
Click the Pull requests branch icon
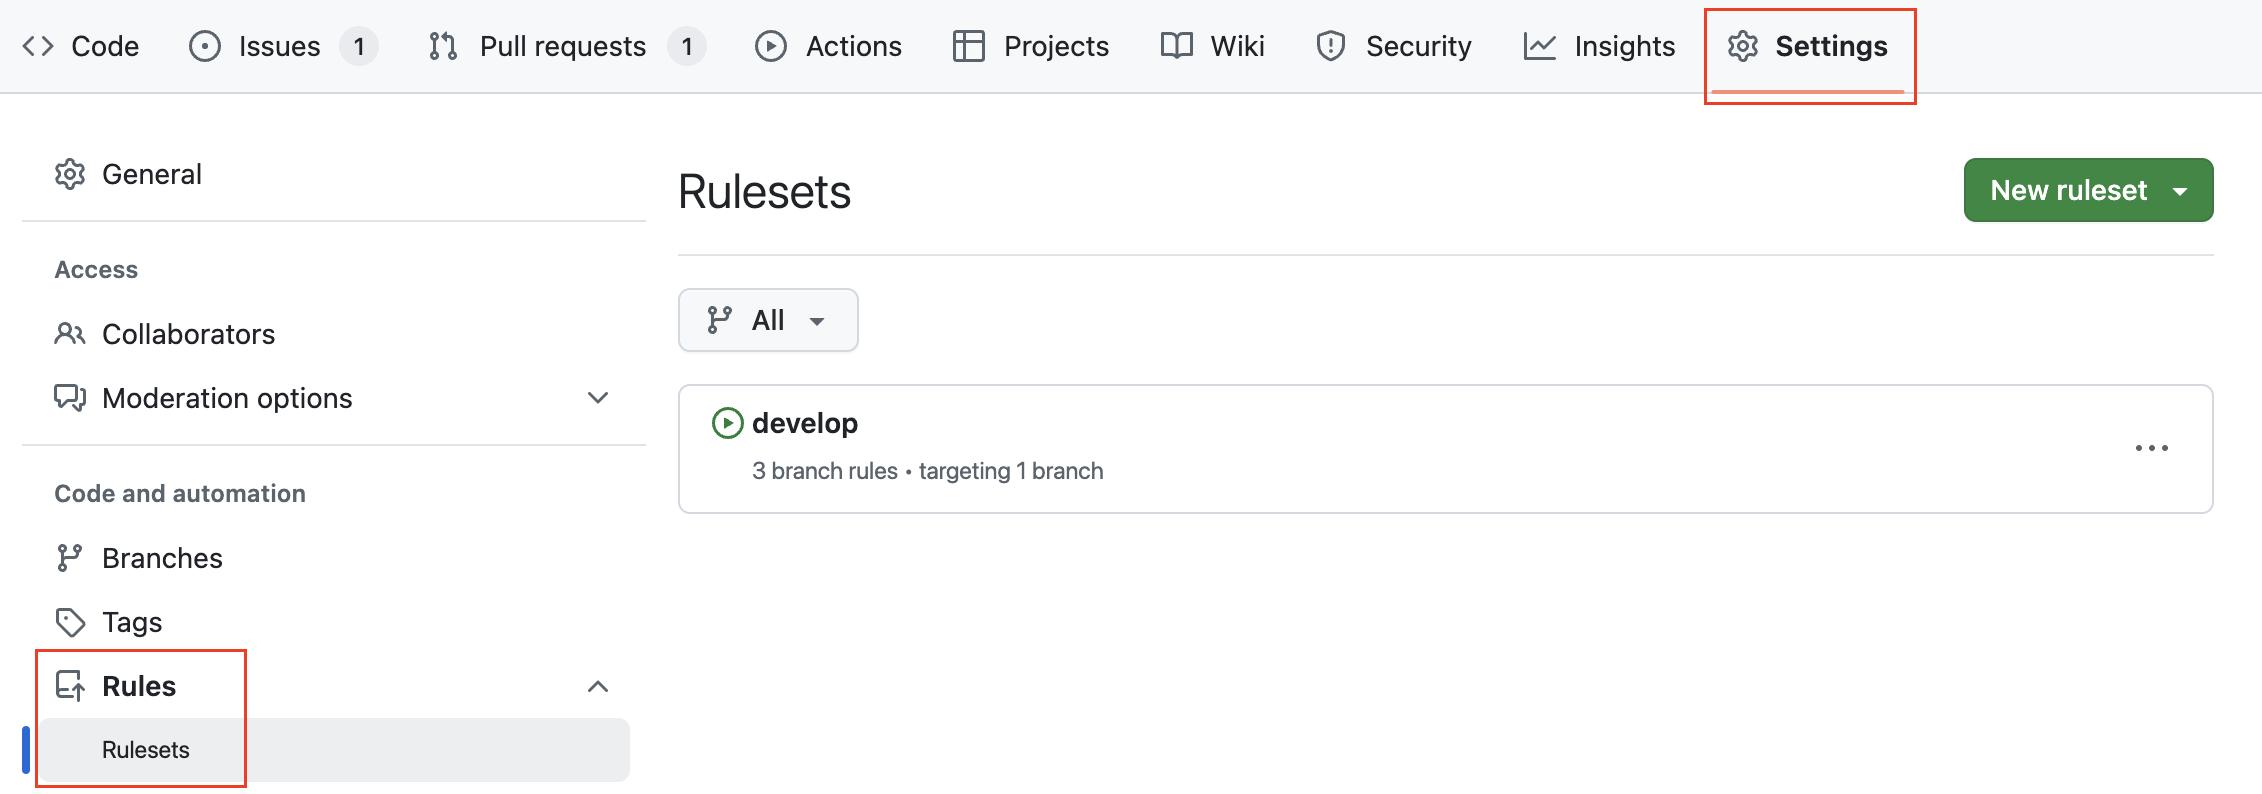[x=443, y=46]
